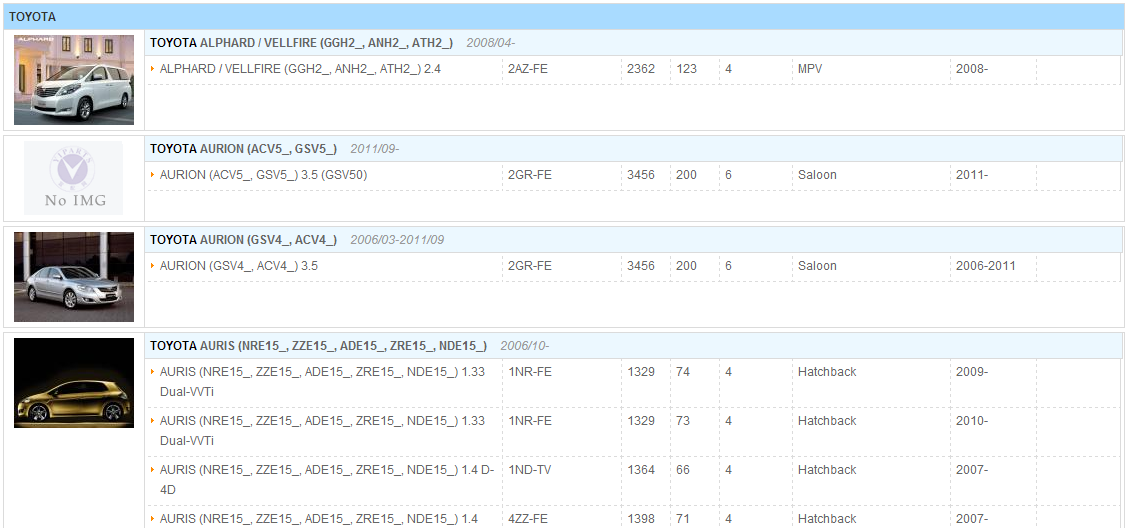Click 2GR-FE in the AURION 3.5 (GSV50) row
Viewport: 1129px width, 528px height.
[x=530, y=174]
